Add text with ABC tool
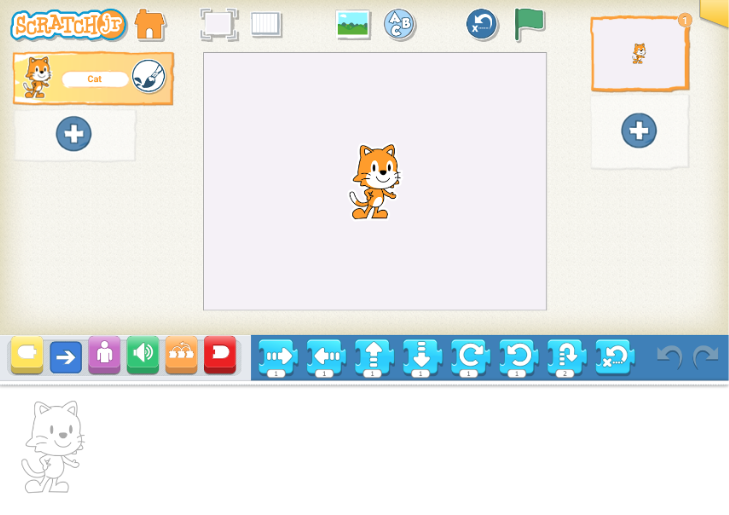Image resolution: width=729 pixels, height=515 pixels. (399, 25)
